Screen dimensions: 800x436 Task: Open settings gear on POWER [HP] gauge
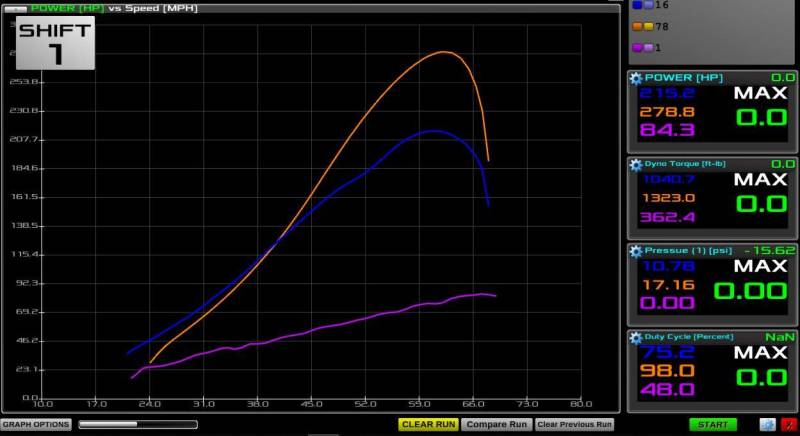click(x=635, y=78)
